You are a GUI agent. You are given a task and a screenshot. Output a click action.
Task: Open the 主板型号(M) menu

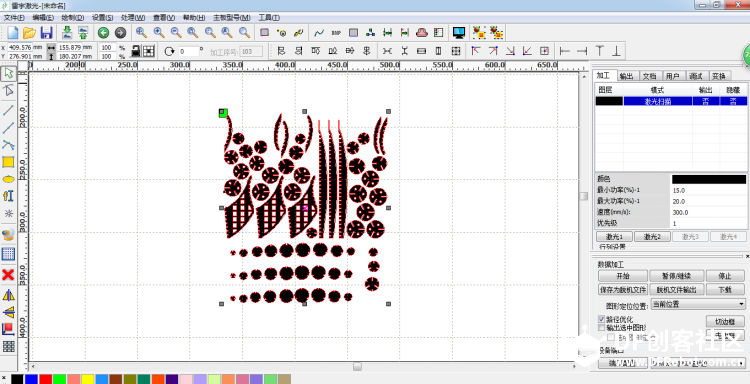tap(232, 18)
